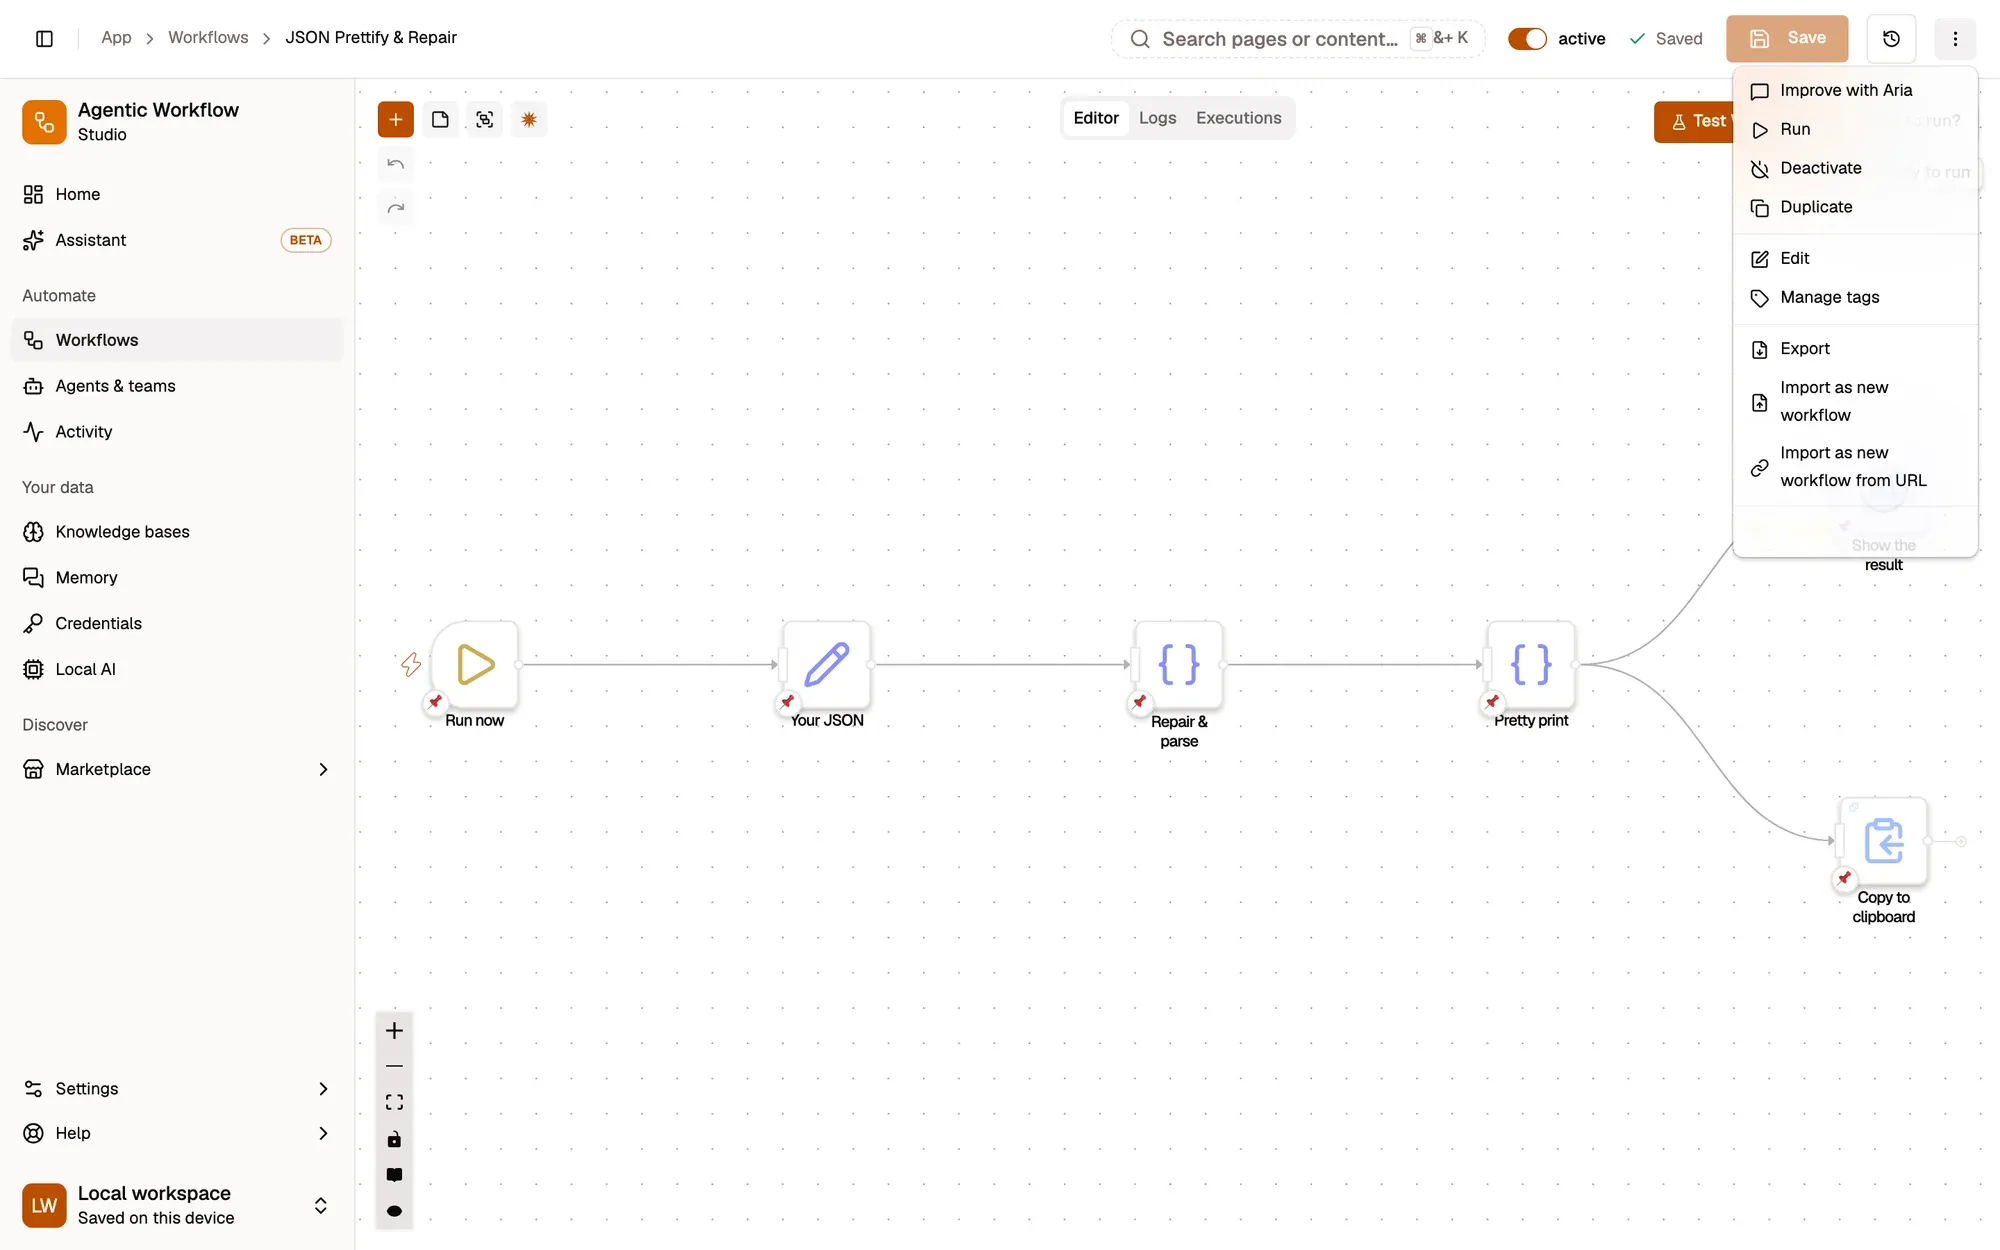Select the Run now trigger node

tap(475, 664)
